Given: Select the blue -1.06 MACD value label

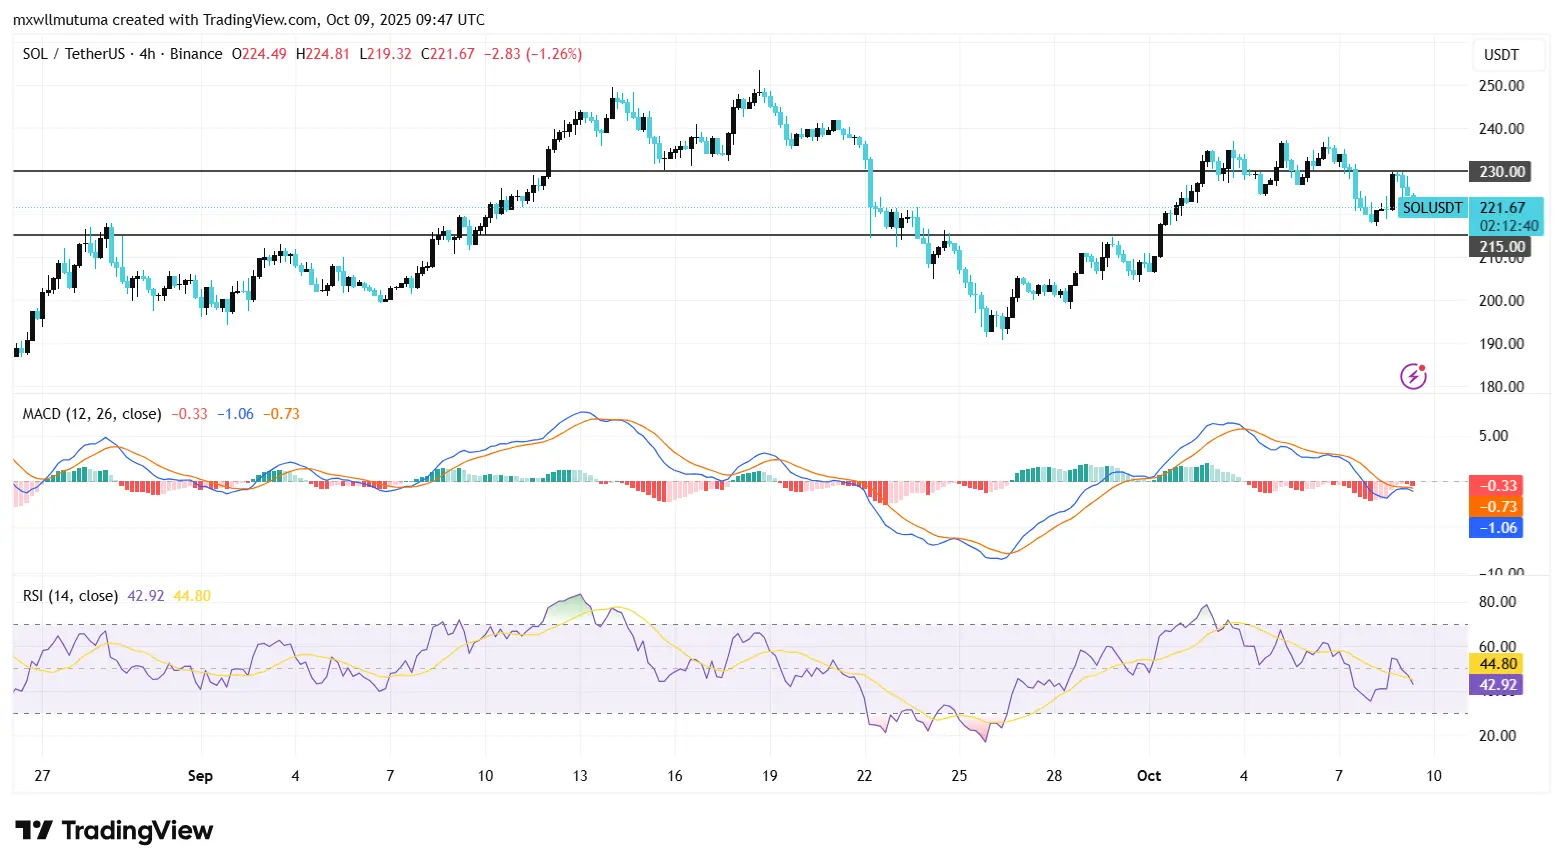Looking at the screenshot, I should pos(1496,528).
